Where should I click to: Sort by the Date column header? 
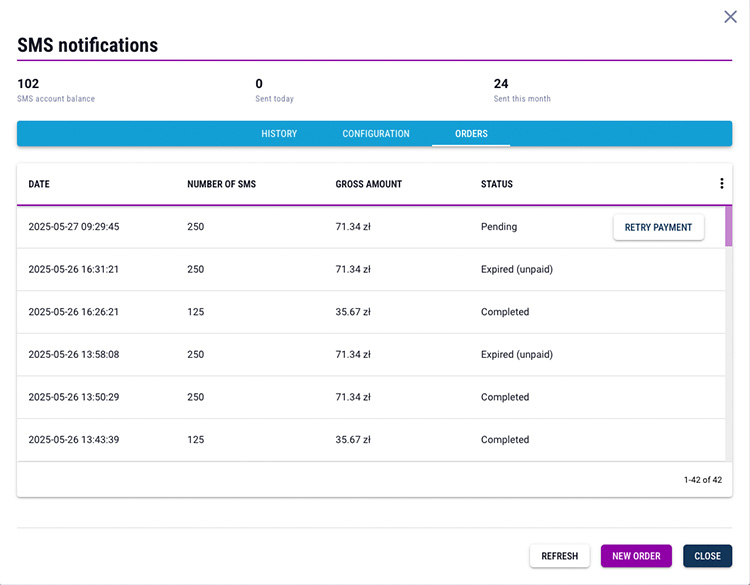click(x=39, y=184)
